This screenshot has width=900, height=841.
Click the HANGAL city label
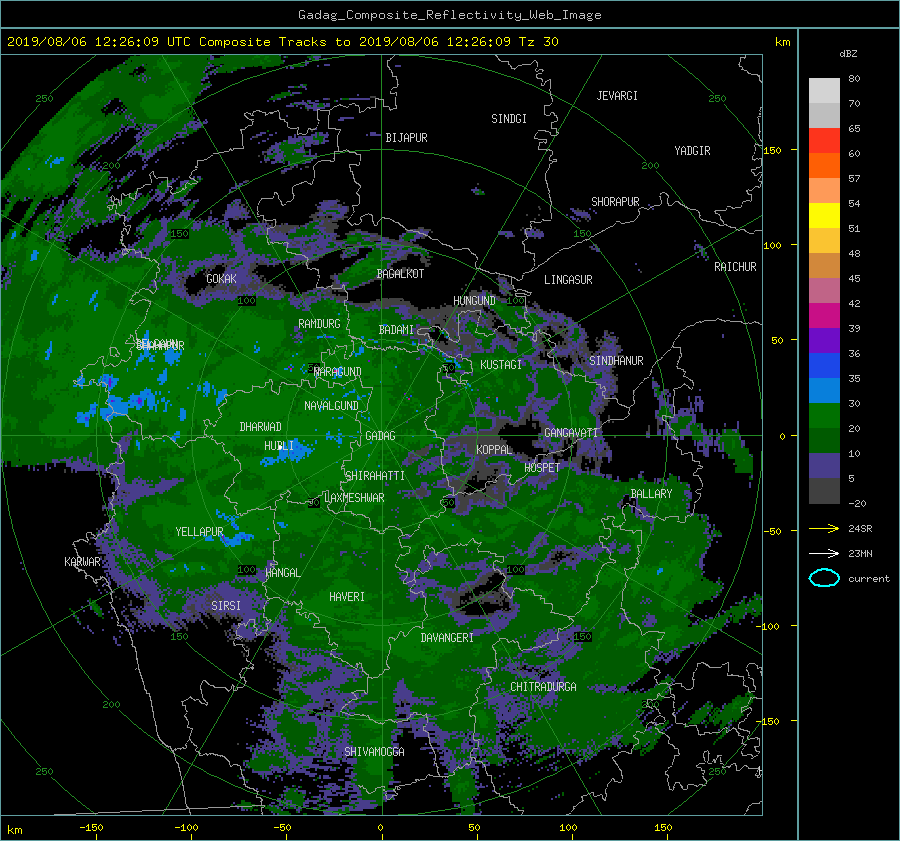click(x=282, y=573)
